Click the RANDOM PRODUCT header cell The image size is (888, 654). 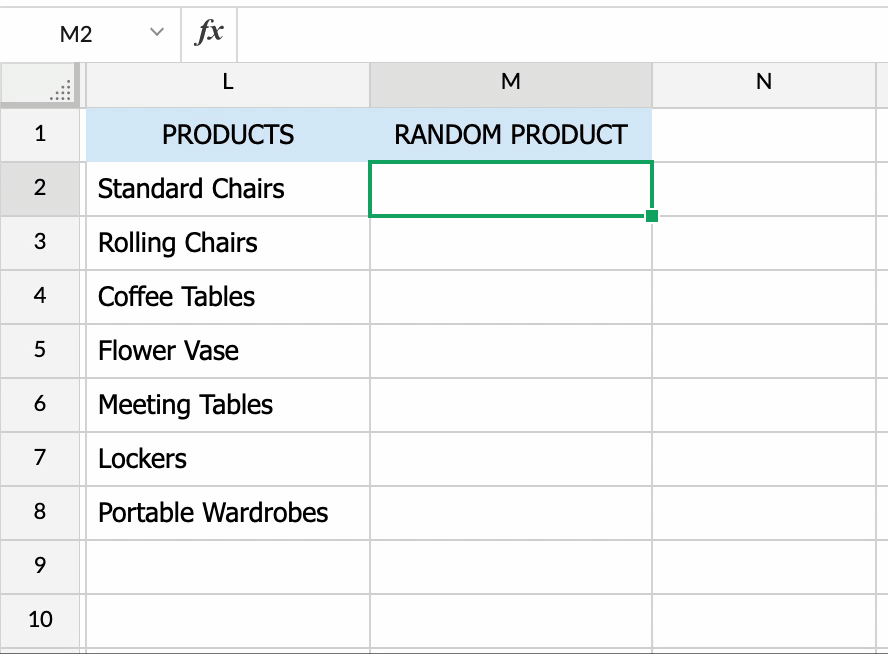[510, 134]
